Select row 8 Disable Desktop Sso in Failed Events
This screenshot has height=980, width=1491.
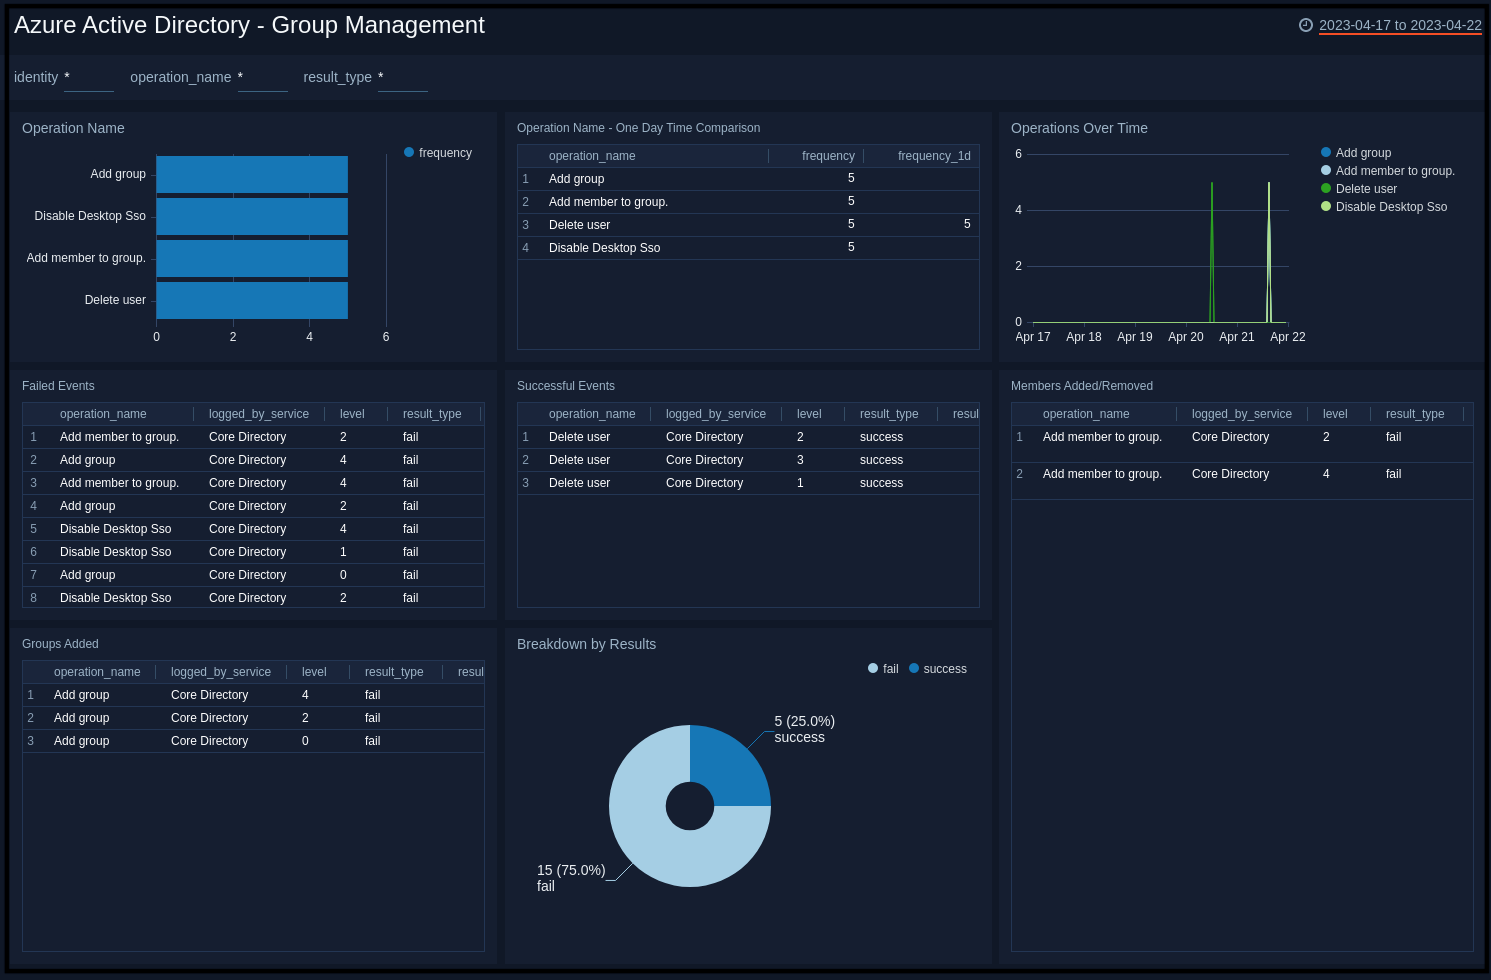pos(253,598)
